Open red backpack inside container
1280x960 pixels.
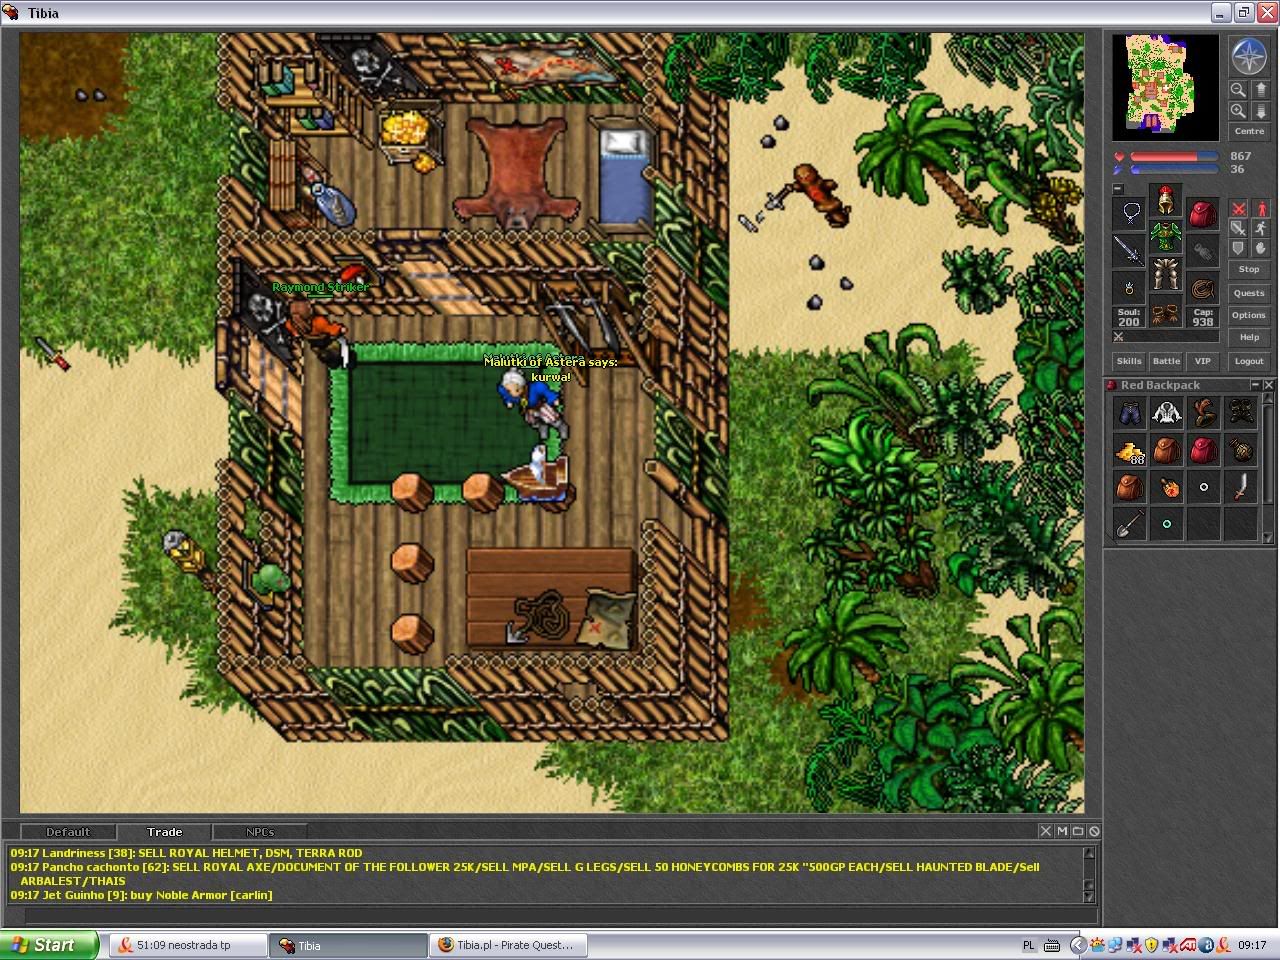tap(1204, 449)
